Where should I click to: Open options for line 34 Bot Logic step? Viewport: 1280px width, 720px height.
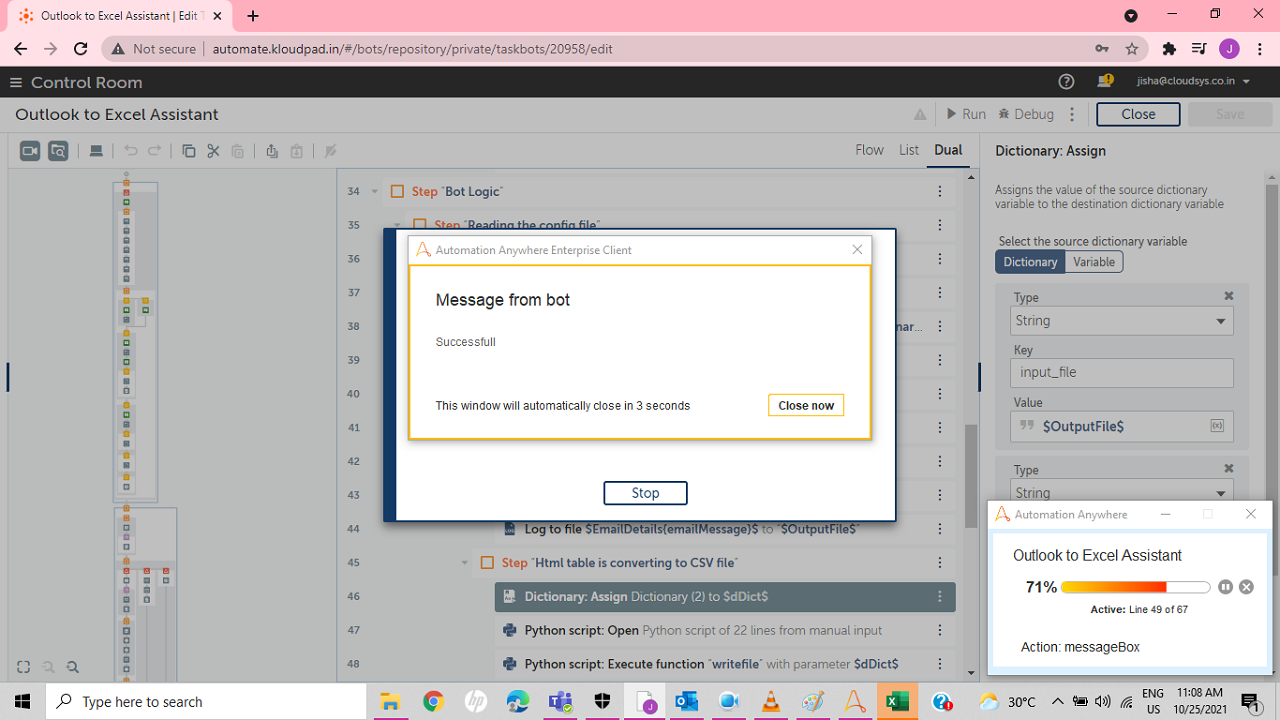pos(939,191)
